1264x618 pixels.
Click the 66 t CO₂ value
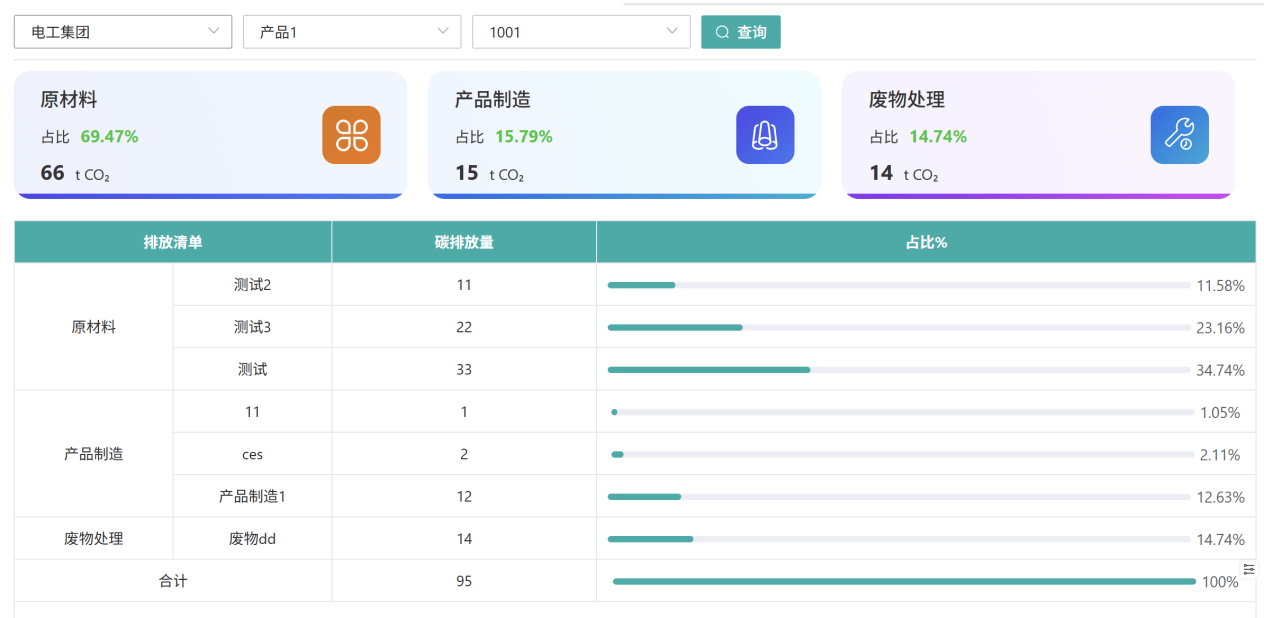(75, 173)
